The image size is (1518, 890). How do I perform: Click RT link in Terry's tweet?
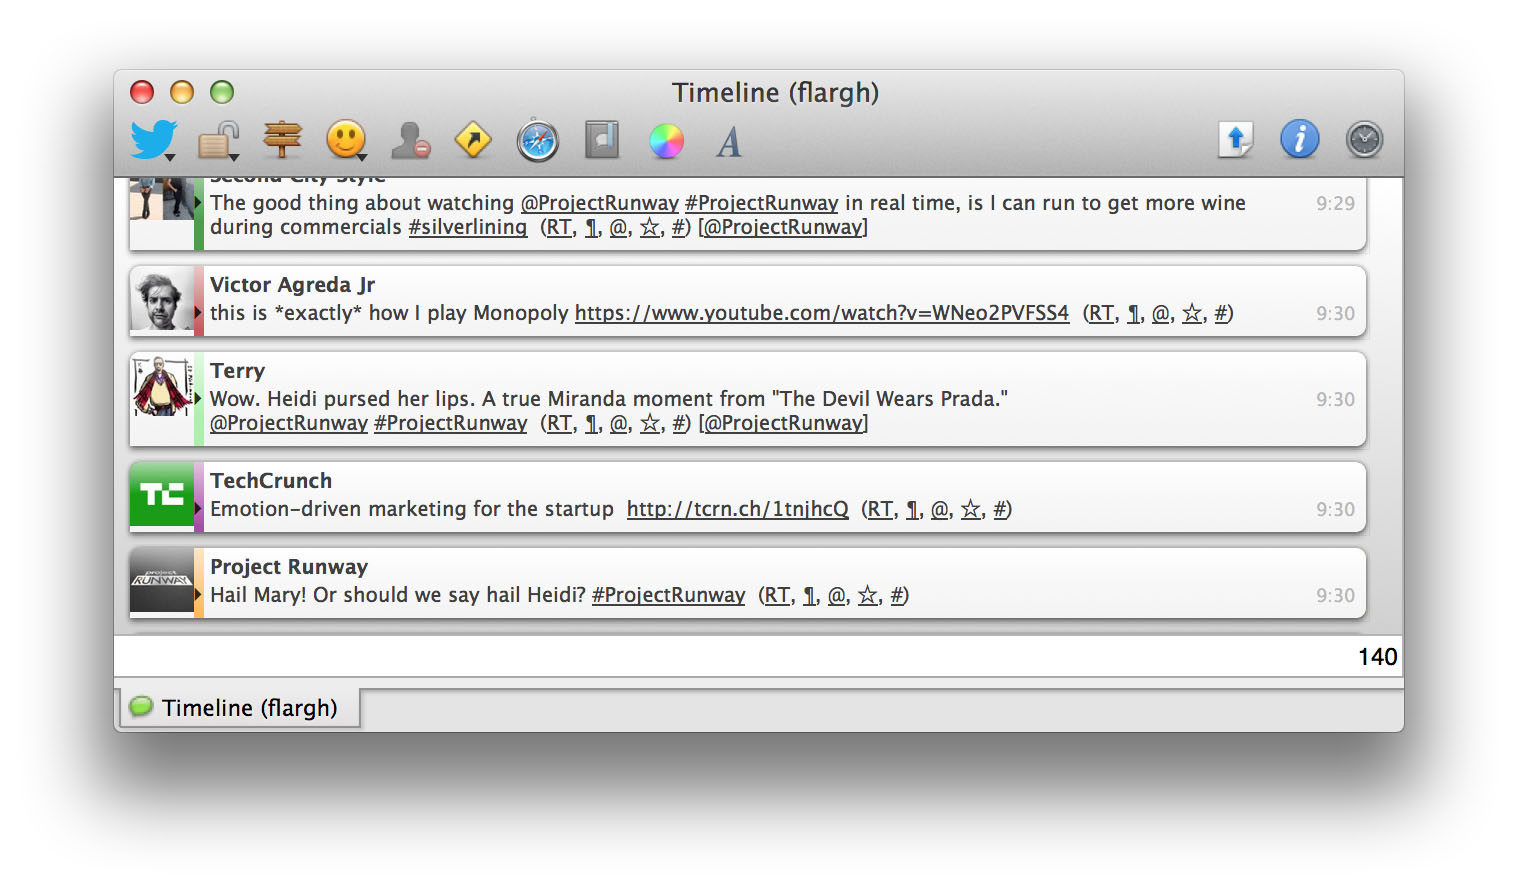560,423
